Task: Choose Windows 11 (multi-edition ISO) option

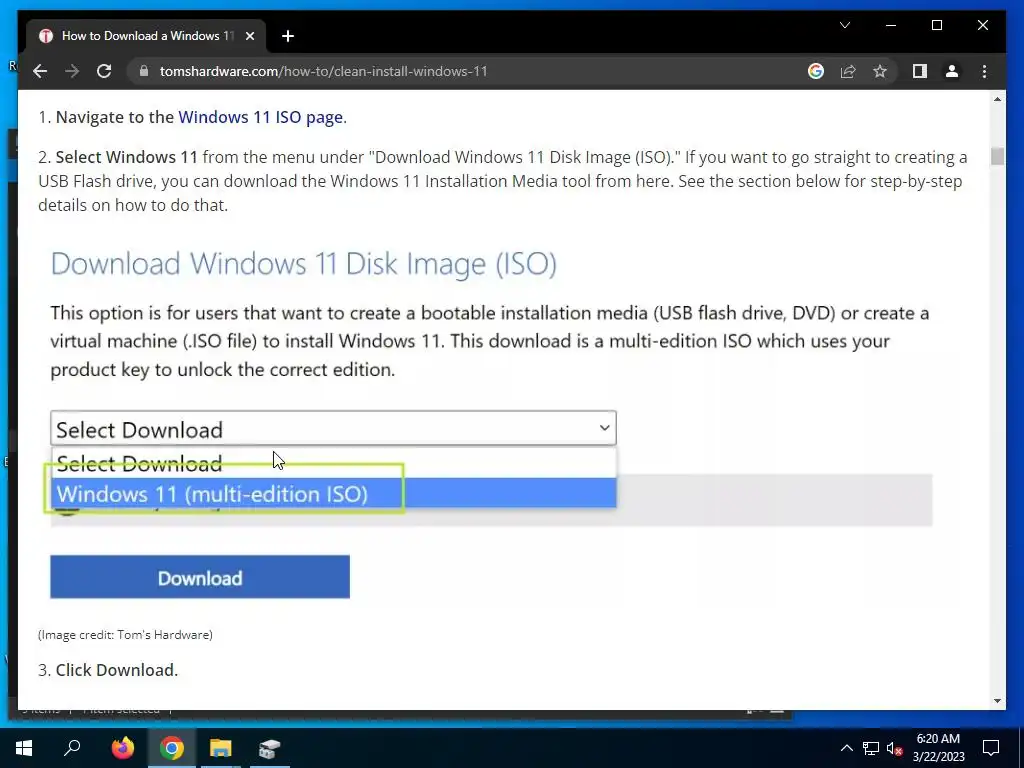Action: (333, 493)
